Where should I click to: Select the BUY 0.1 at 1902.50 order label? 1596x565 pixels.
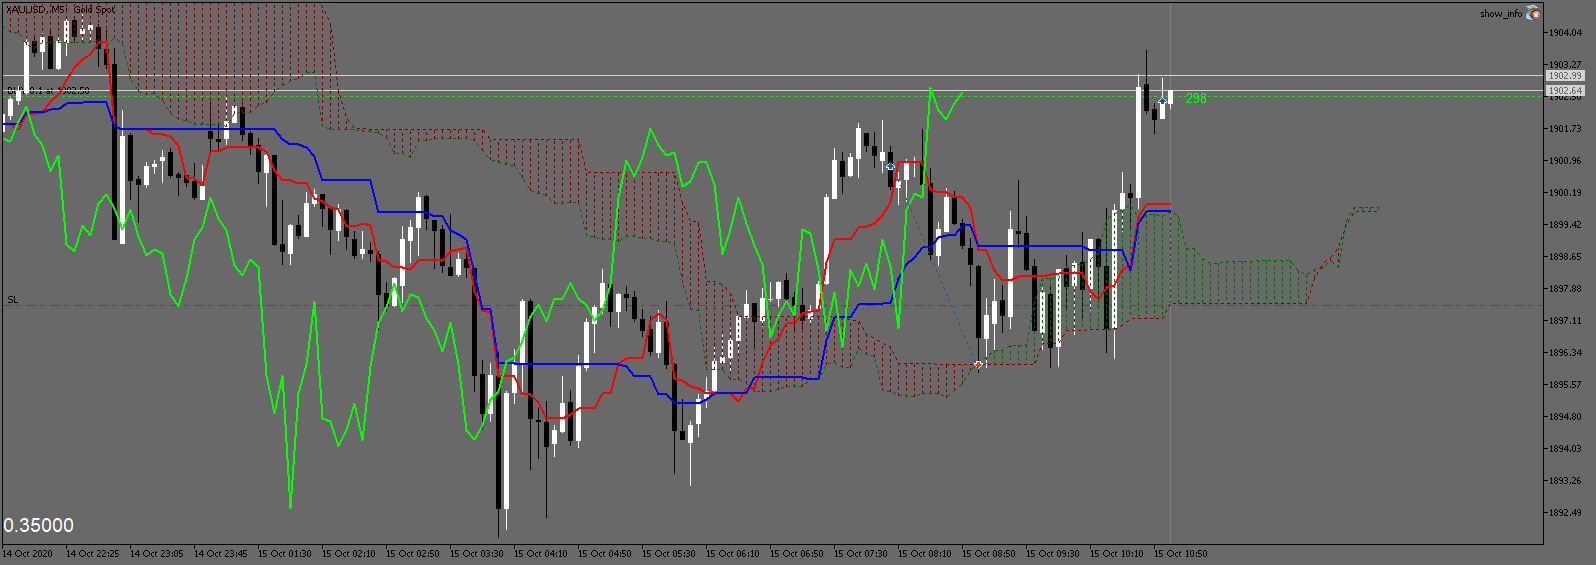48,91
